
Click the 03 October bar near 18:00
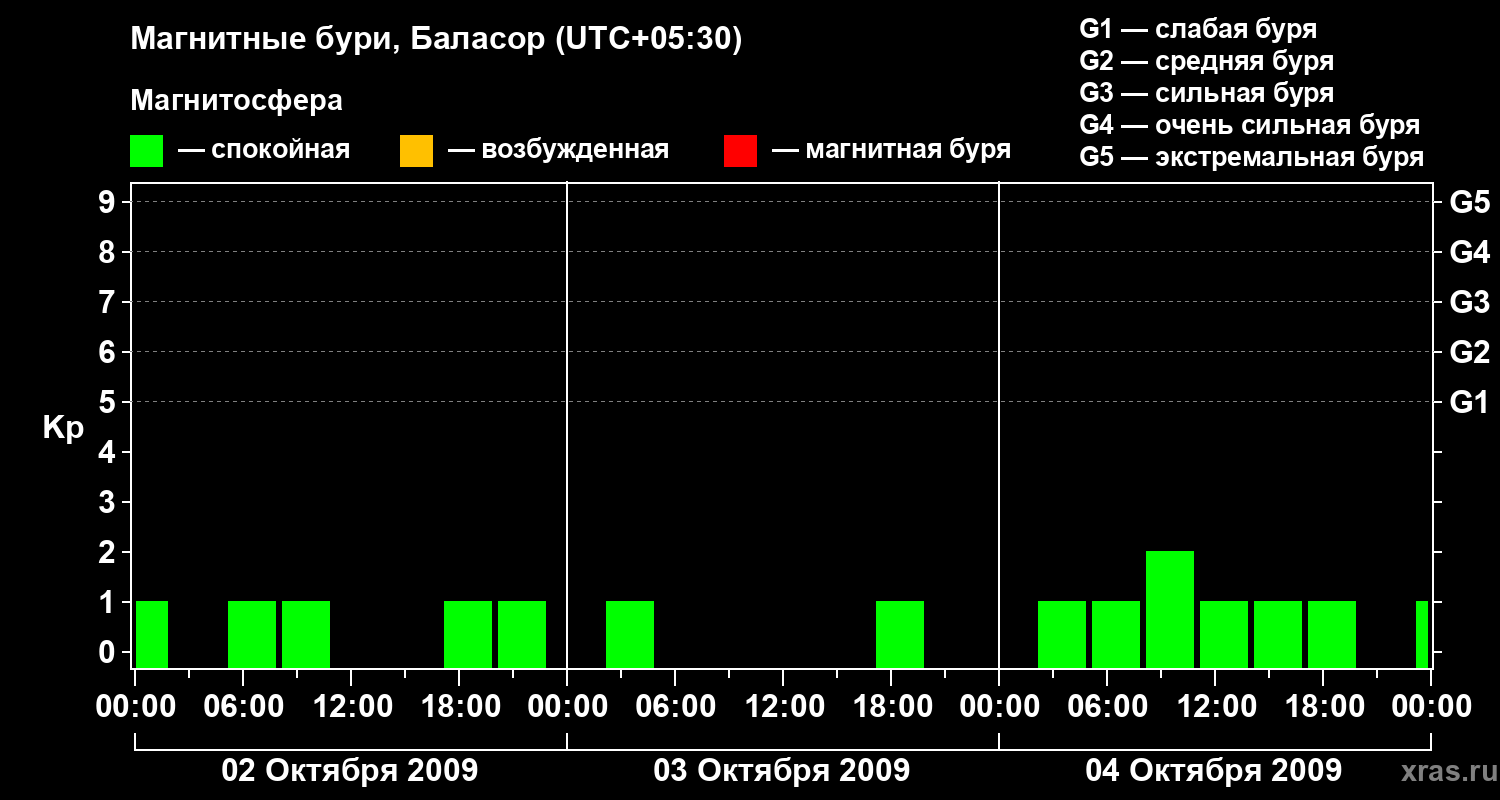click(x=900, y=634)
